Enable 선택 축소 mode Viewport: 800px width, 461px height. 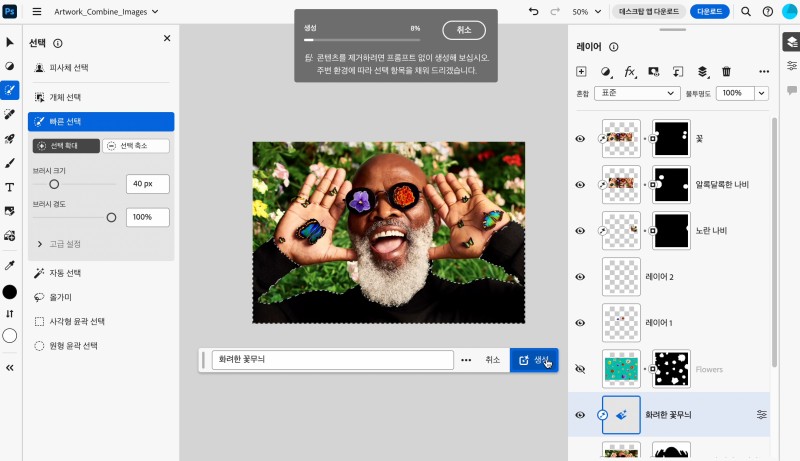pos(136,146)
